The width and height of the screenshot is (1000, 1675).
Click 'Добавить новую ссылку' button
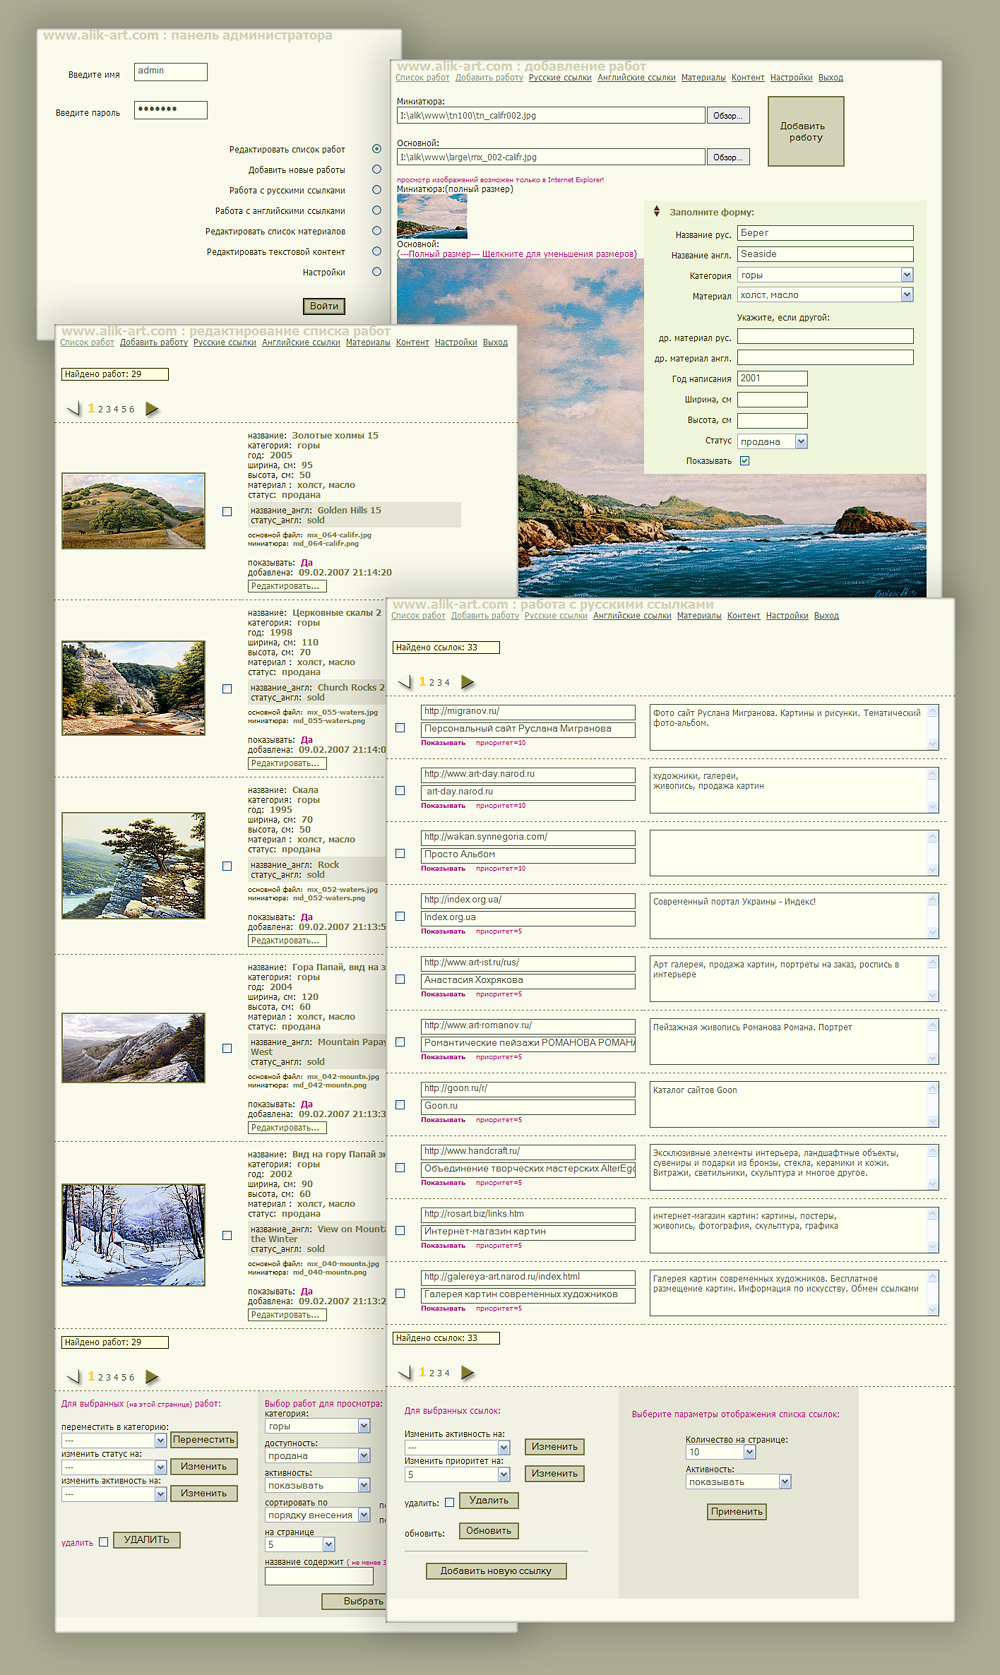[x=496, y=1571]
